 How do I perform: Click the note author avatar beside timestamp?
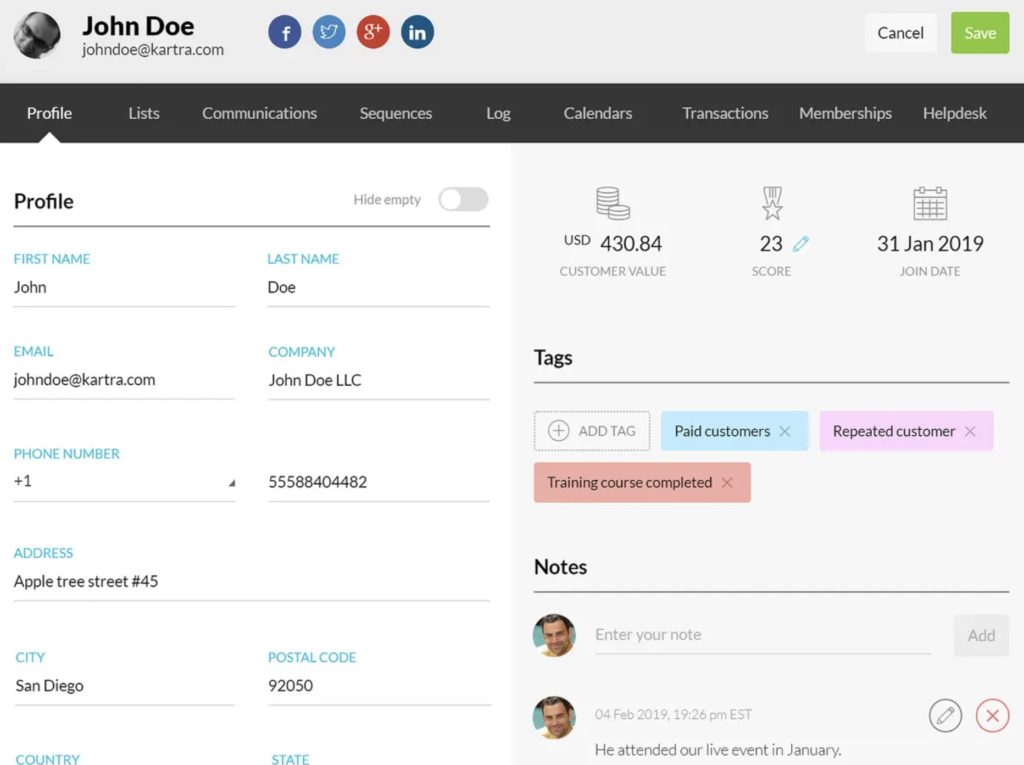coord(554,717)
